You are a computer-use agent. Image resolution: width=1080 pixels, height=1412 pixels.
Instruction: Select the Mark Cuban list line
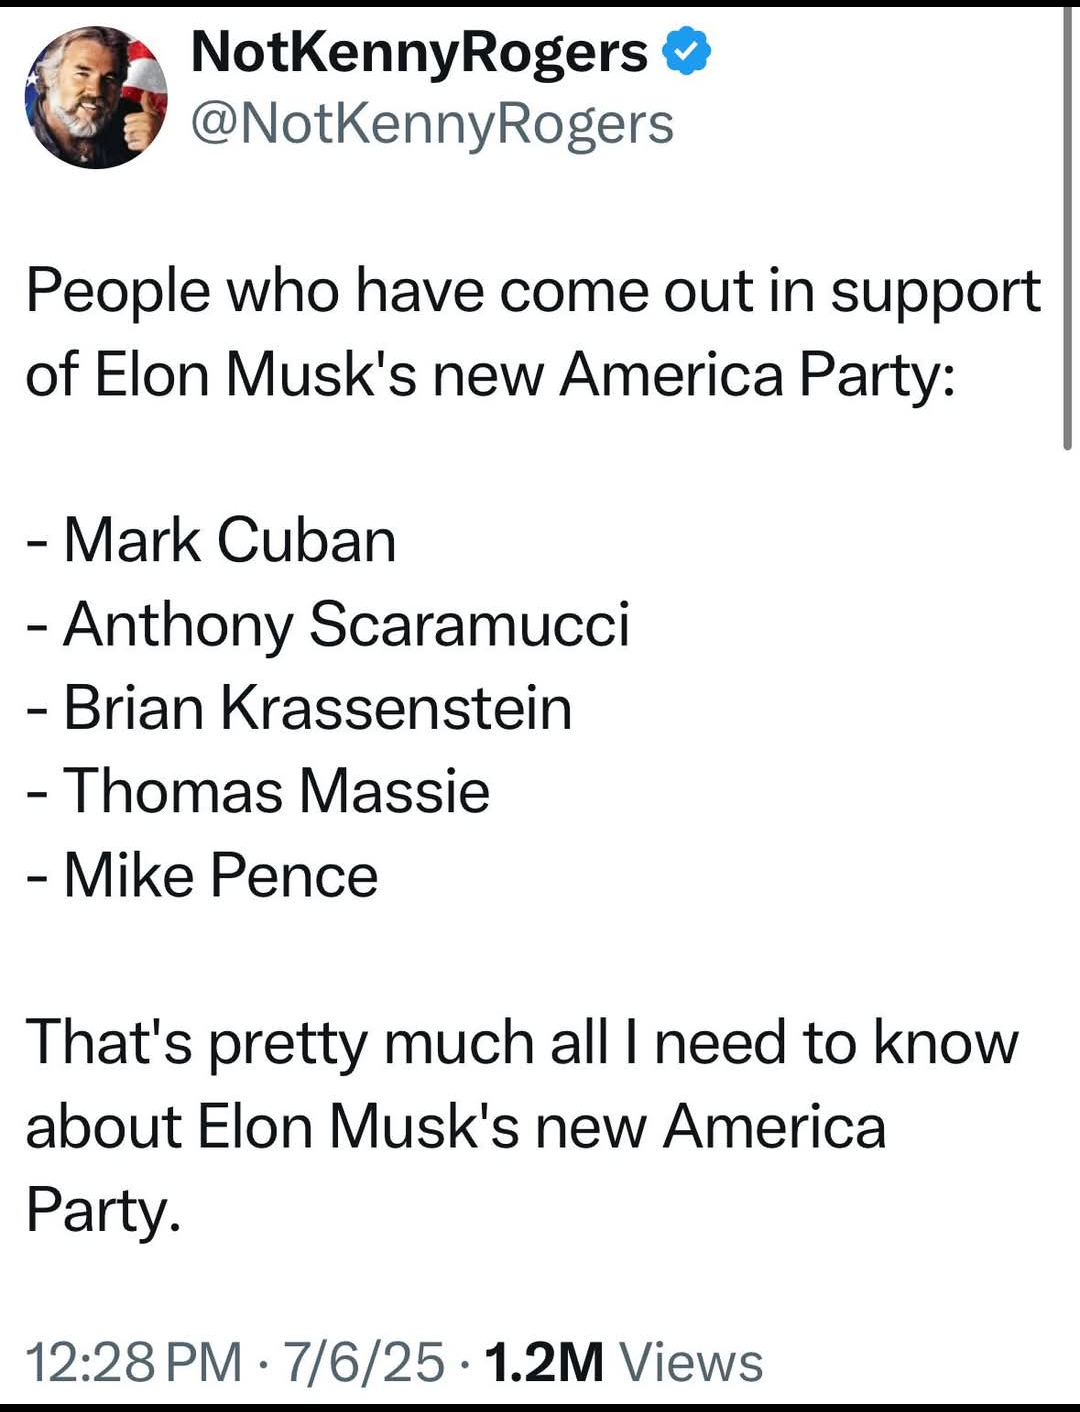pyautogui.click(x=212, y=541)
